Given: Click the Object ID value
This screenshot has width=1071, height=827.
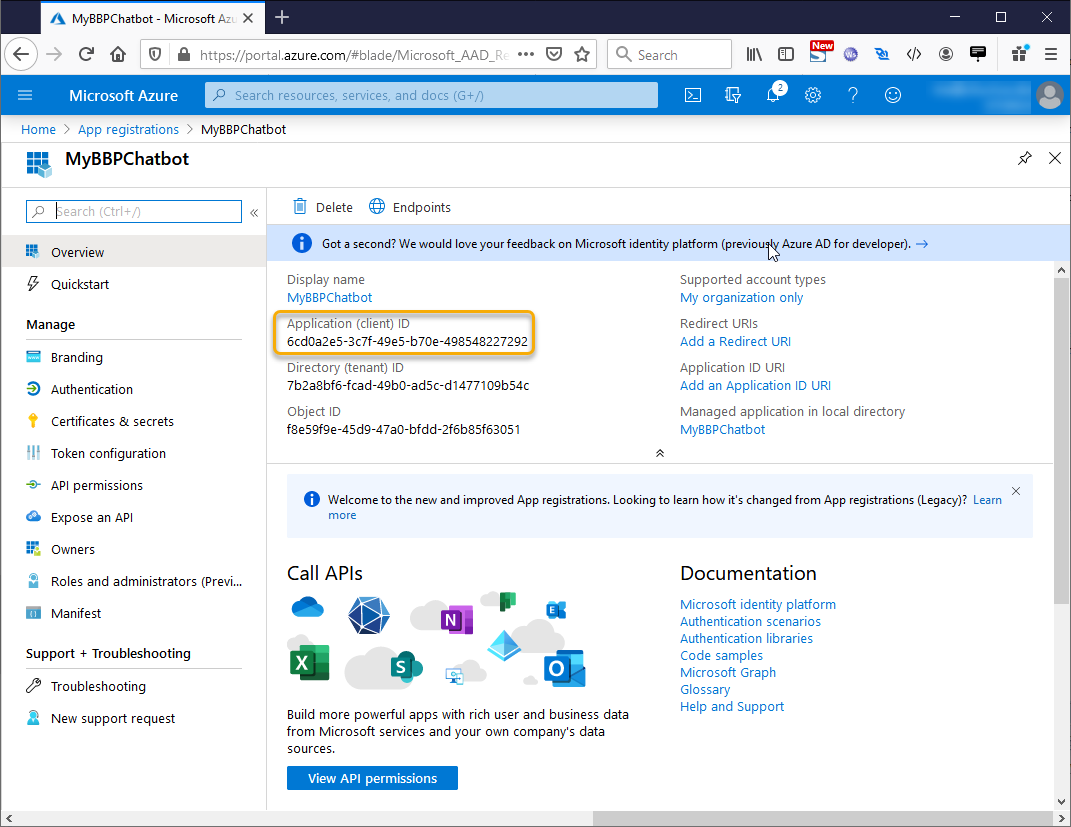Looking at the screenshot, I should [x=404, y=430].
